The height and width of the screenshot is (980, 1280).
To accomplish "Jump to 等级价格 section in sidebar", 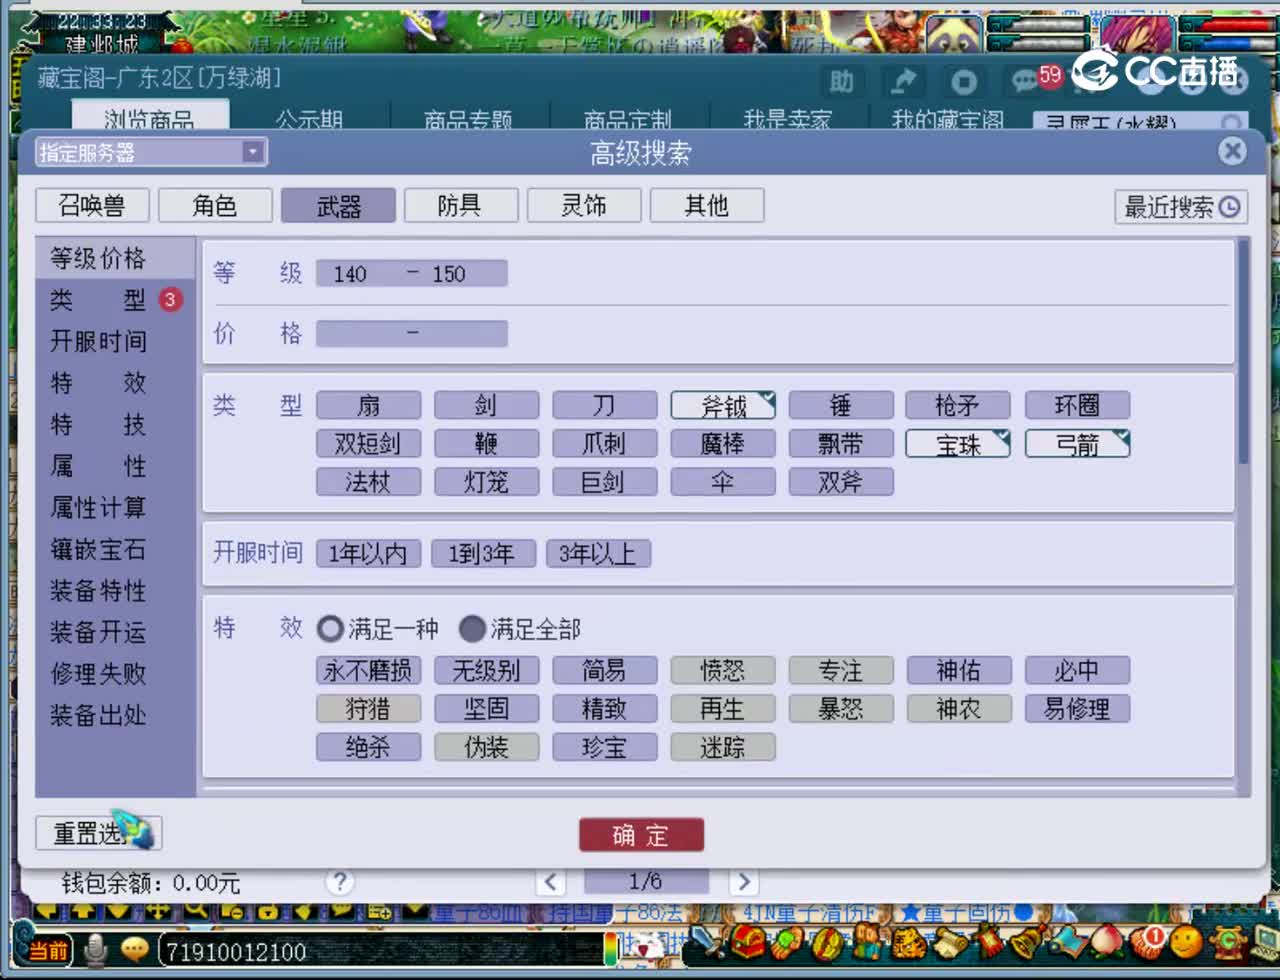I will 115,258.
